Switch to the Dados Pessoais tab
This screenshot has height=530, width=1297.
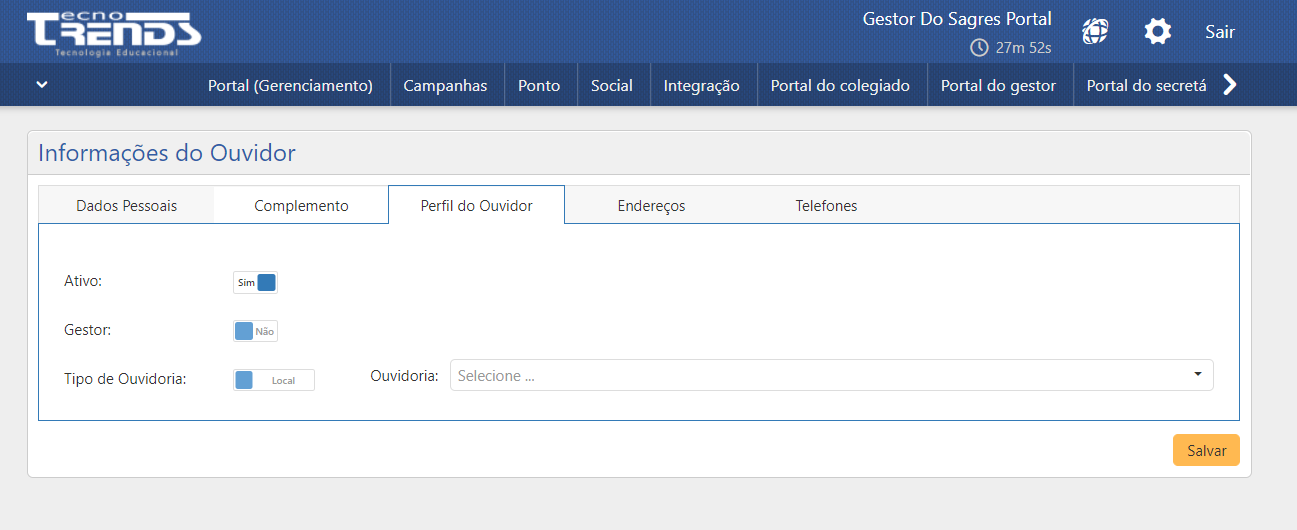click(126, 205)
